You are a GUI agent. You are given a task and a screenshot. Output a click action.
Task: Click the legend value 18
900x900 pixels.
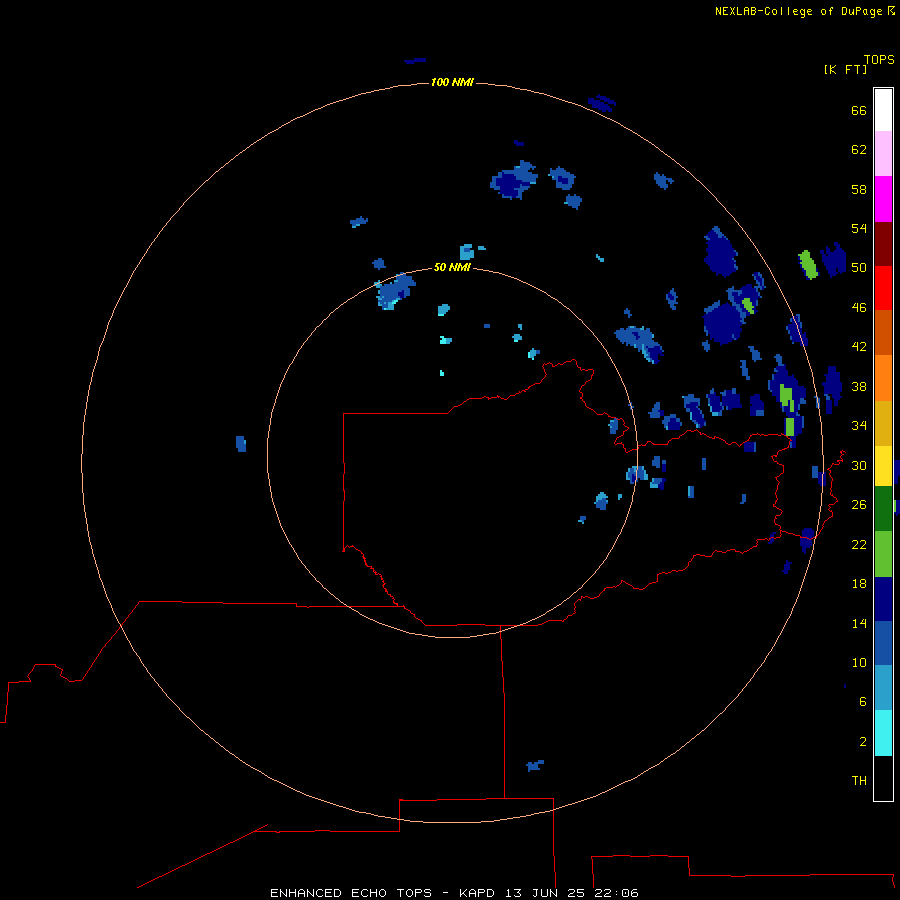point(859,584)
